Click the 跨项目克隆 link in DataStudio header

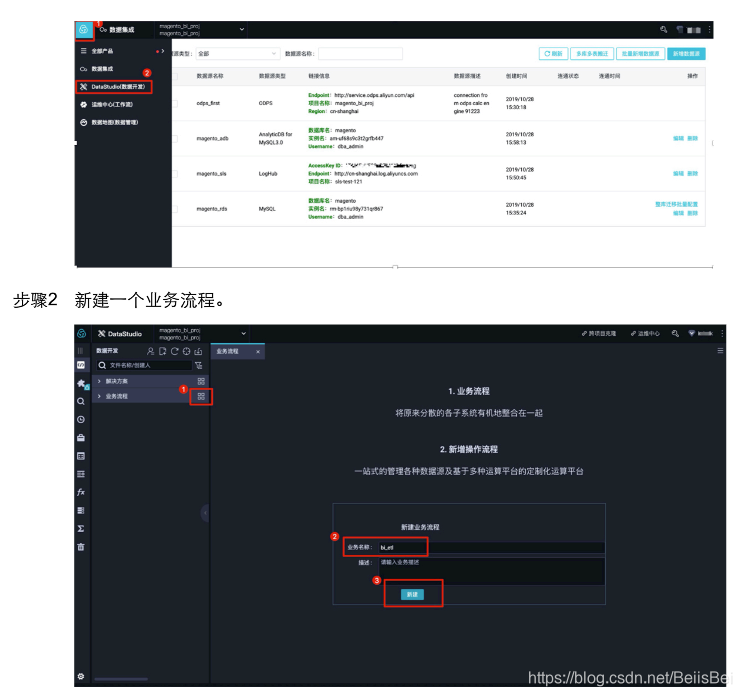click(599, 334)
